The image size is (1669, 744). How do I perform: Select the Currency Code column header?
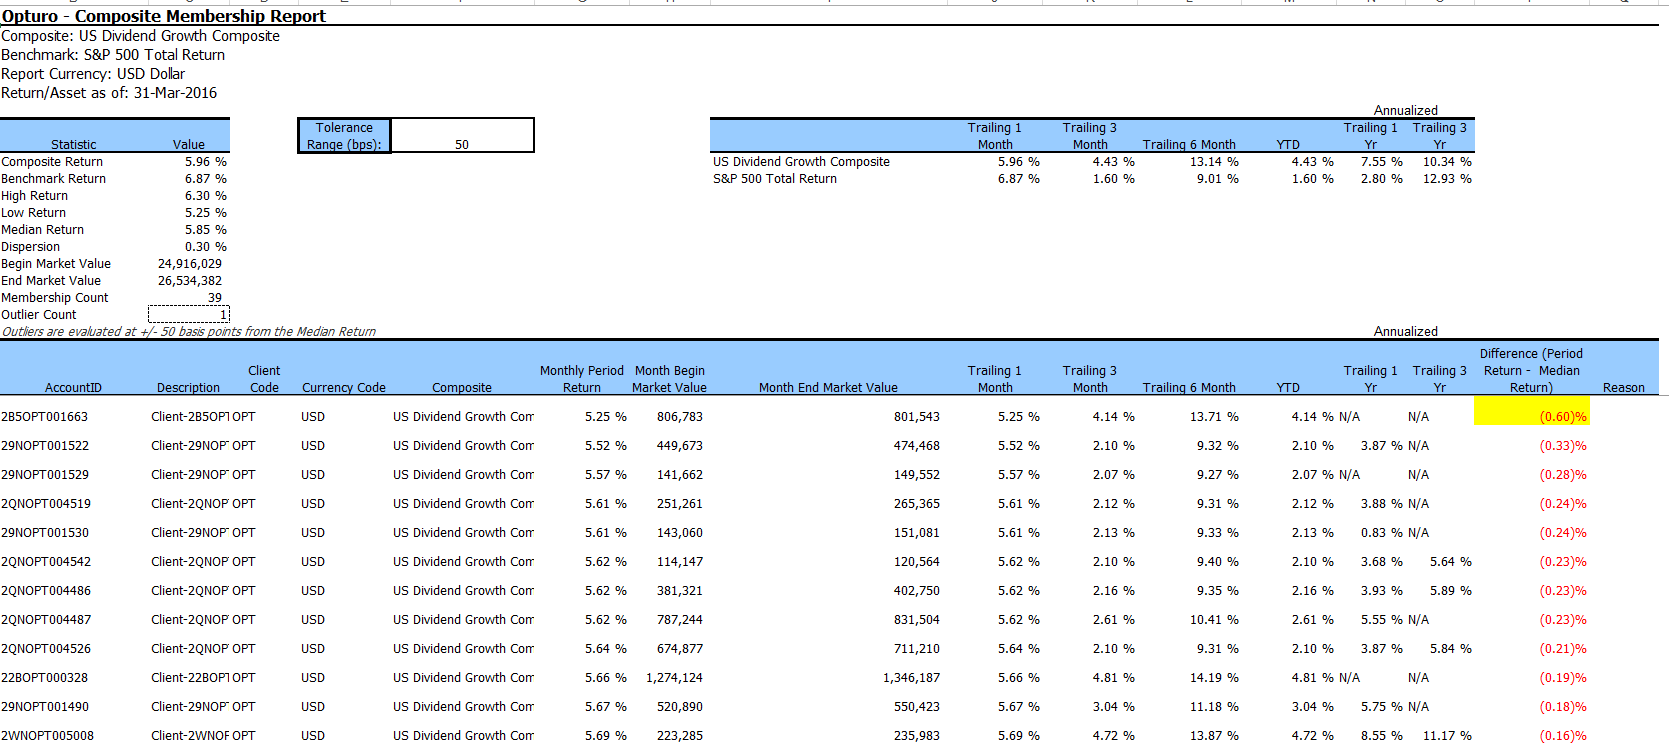[343, 388]
